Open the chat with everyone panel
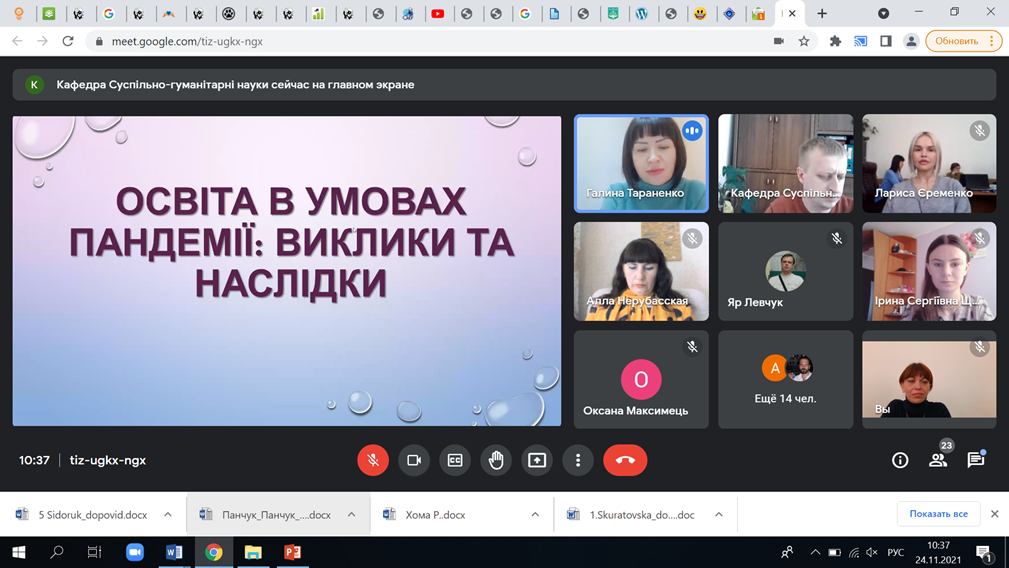This screenshot has width=1009, height=568. pos(976,460)
